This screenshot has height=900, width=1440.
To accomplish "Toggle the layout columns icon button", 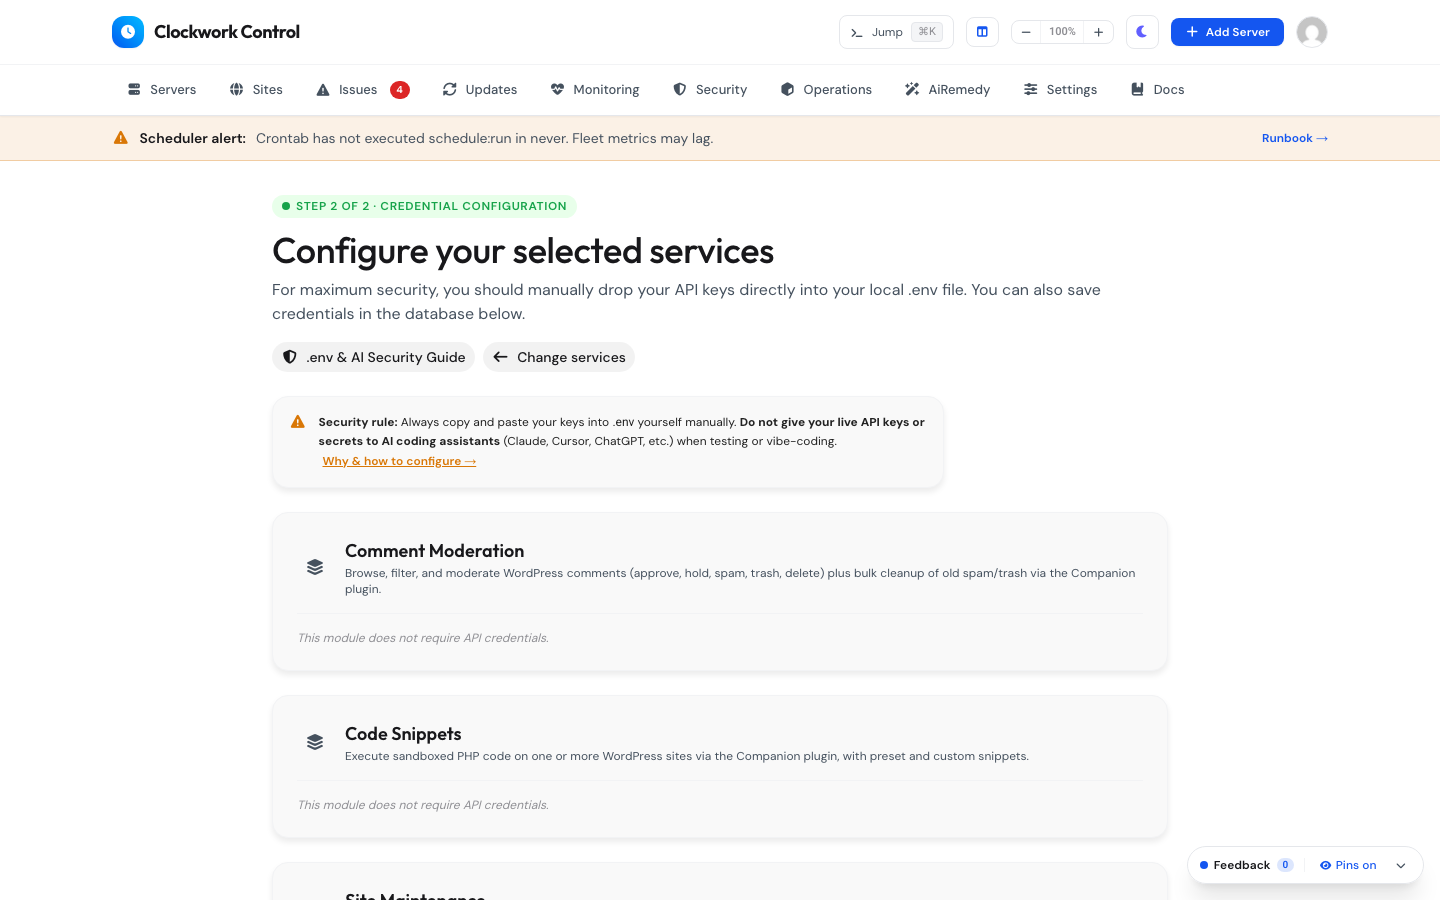I will point(982,32).
